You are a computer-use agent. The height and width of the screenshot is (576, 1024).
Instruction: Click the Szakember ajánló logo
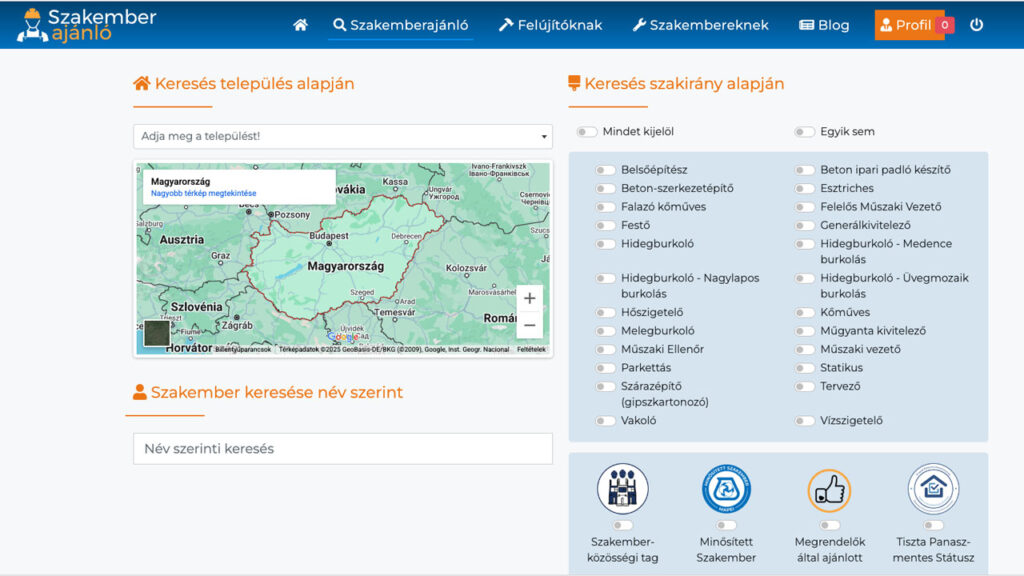tap(87, 25)
